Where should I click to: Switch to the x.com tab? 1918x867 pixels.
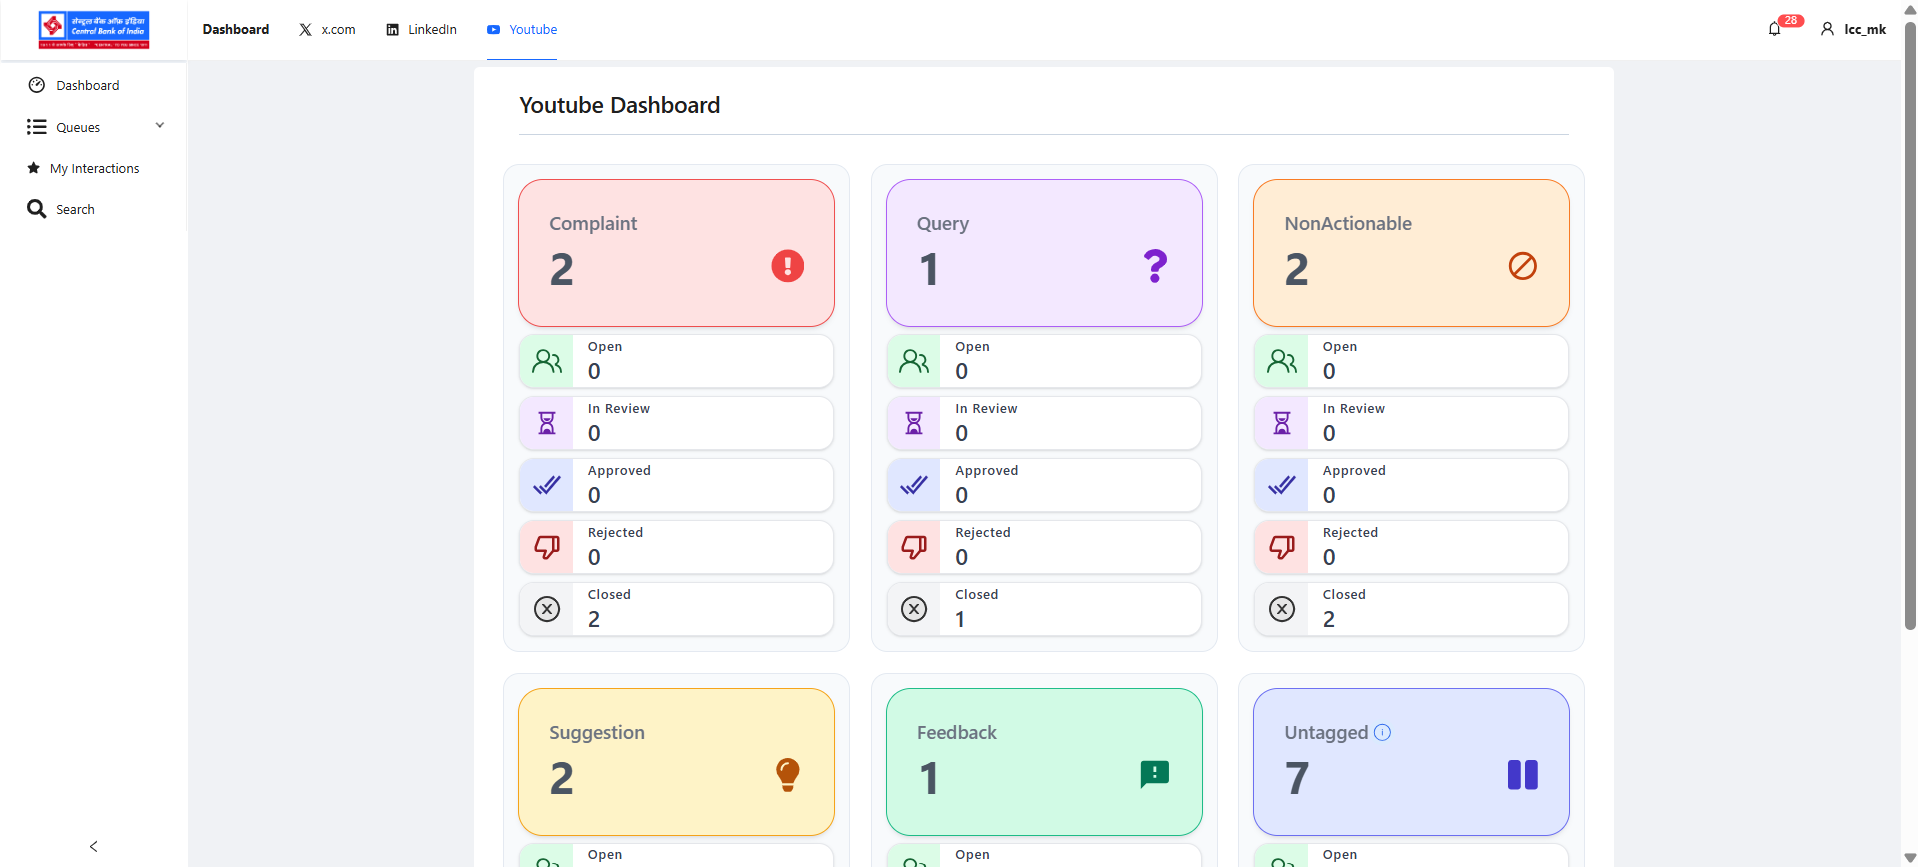(327, 29)
